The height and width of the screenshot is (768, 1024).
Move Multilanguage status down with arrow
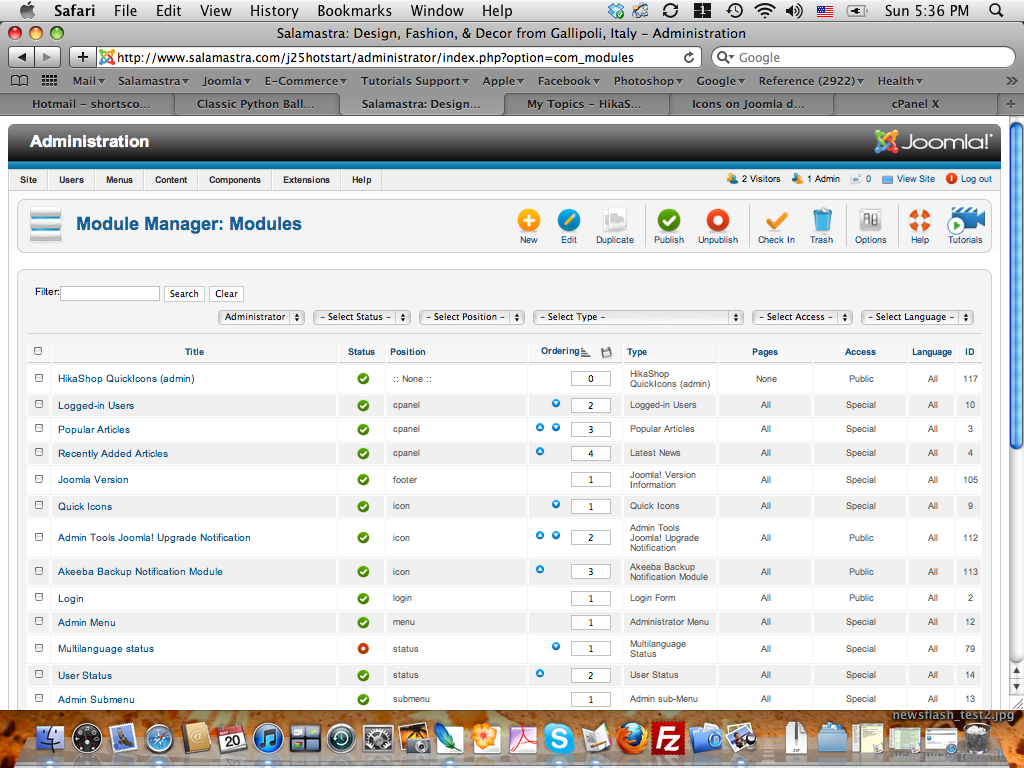[x=556, y=647]
